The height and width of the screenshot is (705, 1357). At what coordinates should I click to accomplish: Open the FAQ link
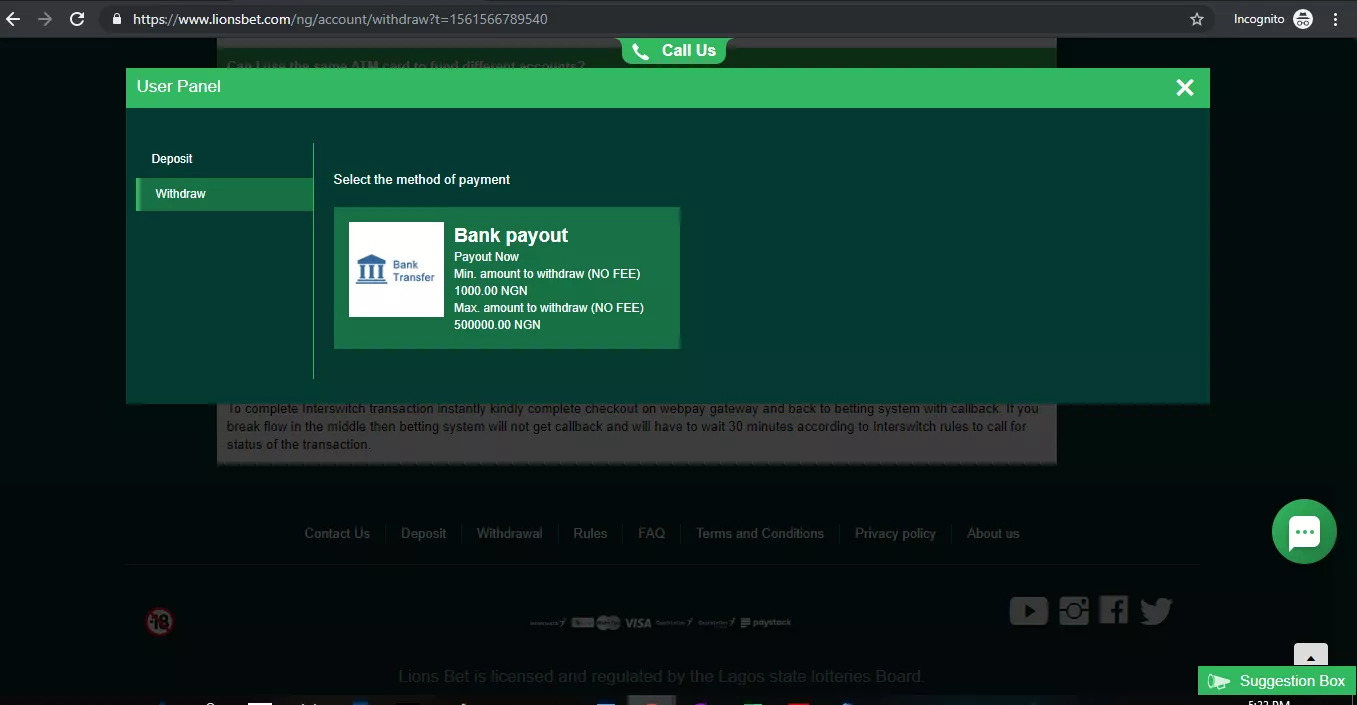click(x=650, y=533)
